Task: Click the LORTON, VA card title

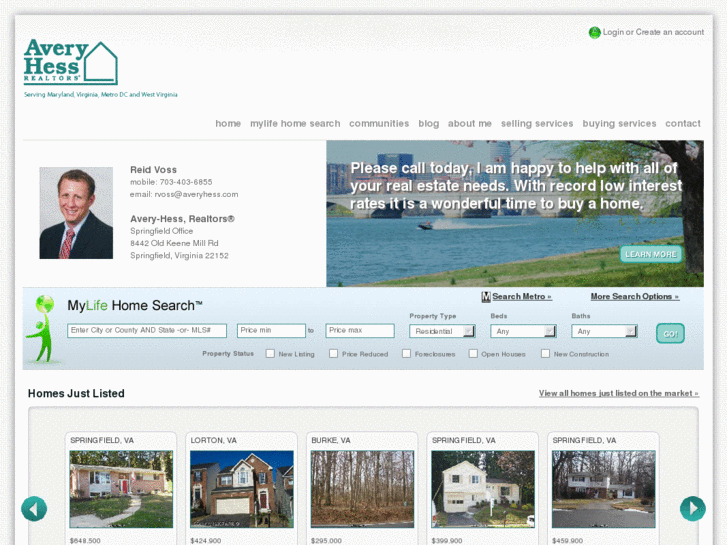Action: (214, 440)
